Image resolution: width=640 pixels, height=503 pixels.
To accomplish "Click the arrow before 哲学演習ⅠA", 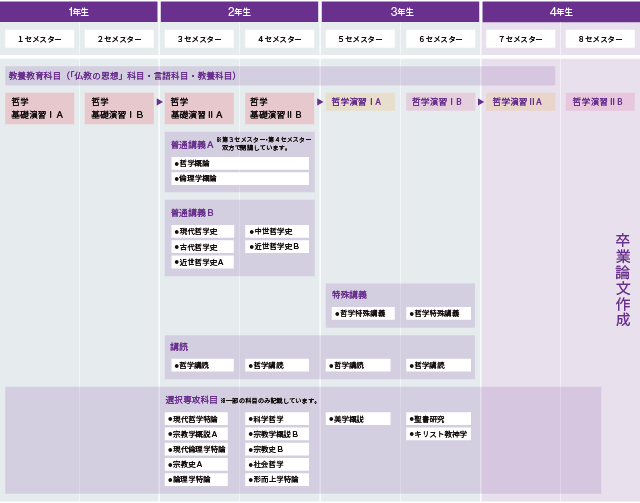I will pos(320,102).
